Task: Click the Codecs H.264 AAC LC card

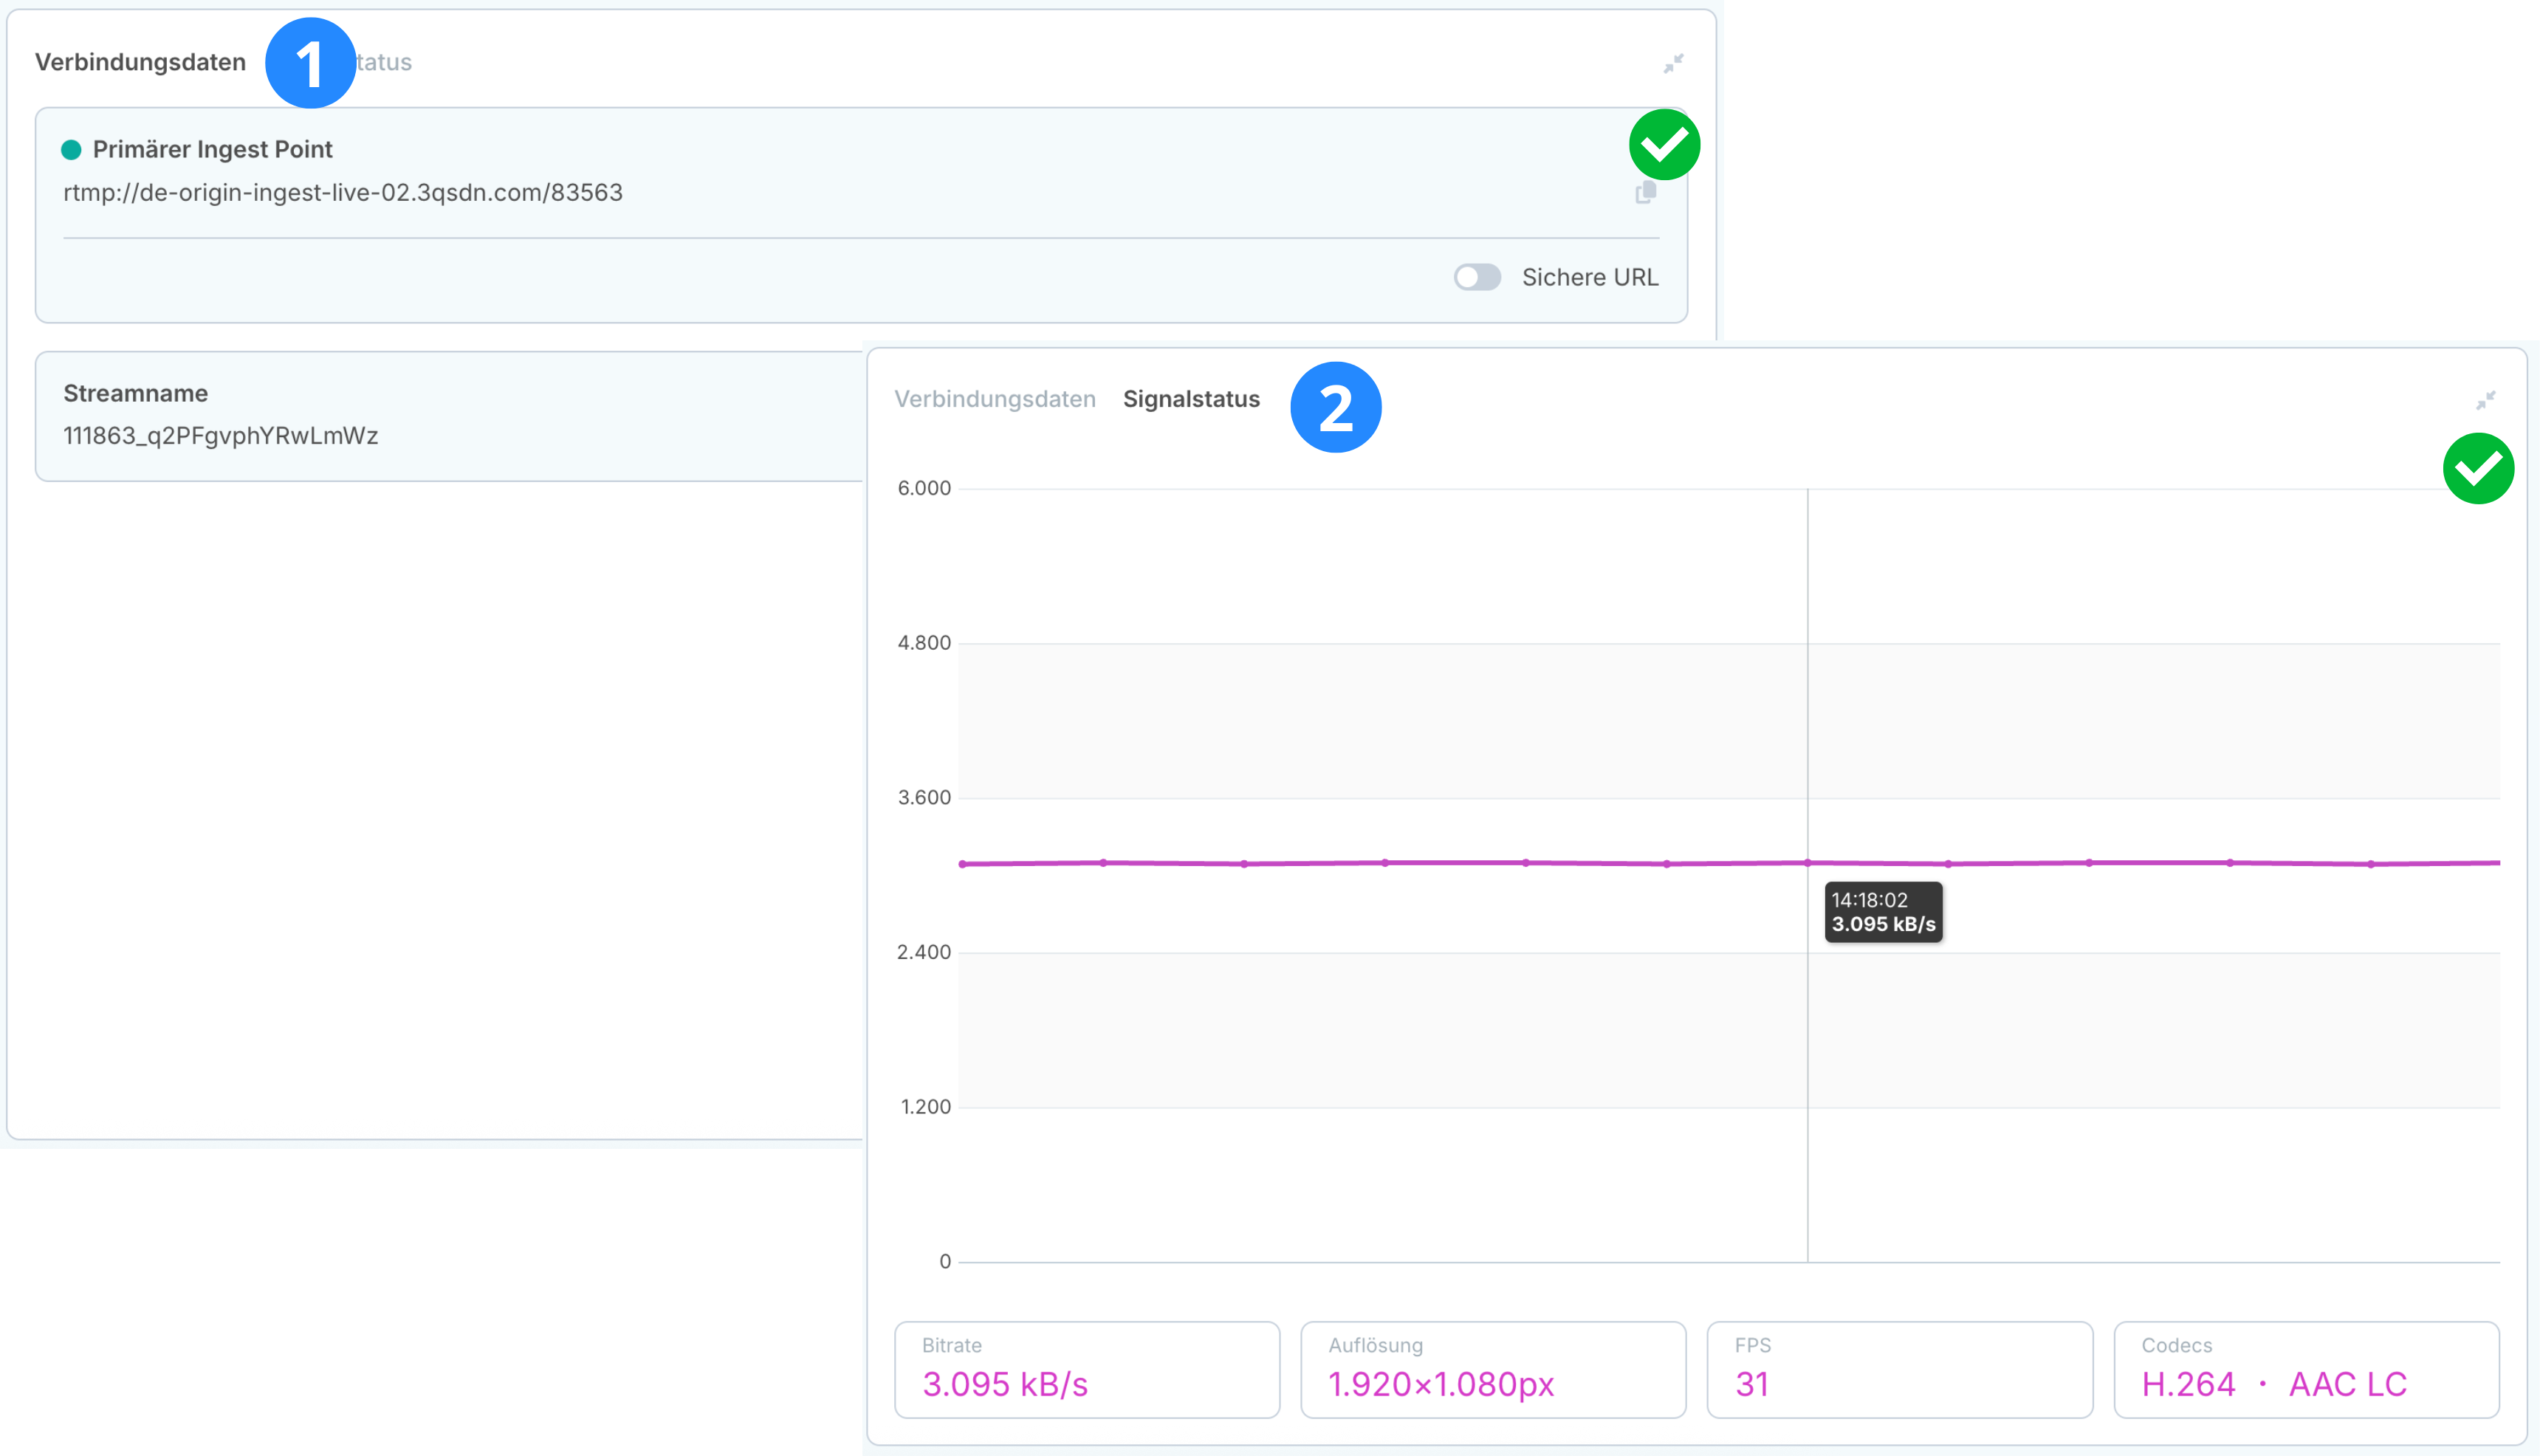Action: coord(2305,1369)
